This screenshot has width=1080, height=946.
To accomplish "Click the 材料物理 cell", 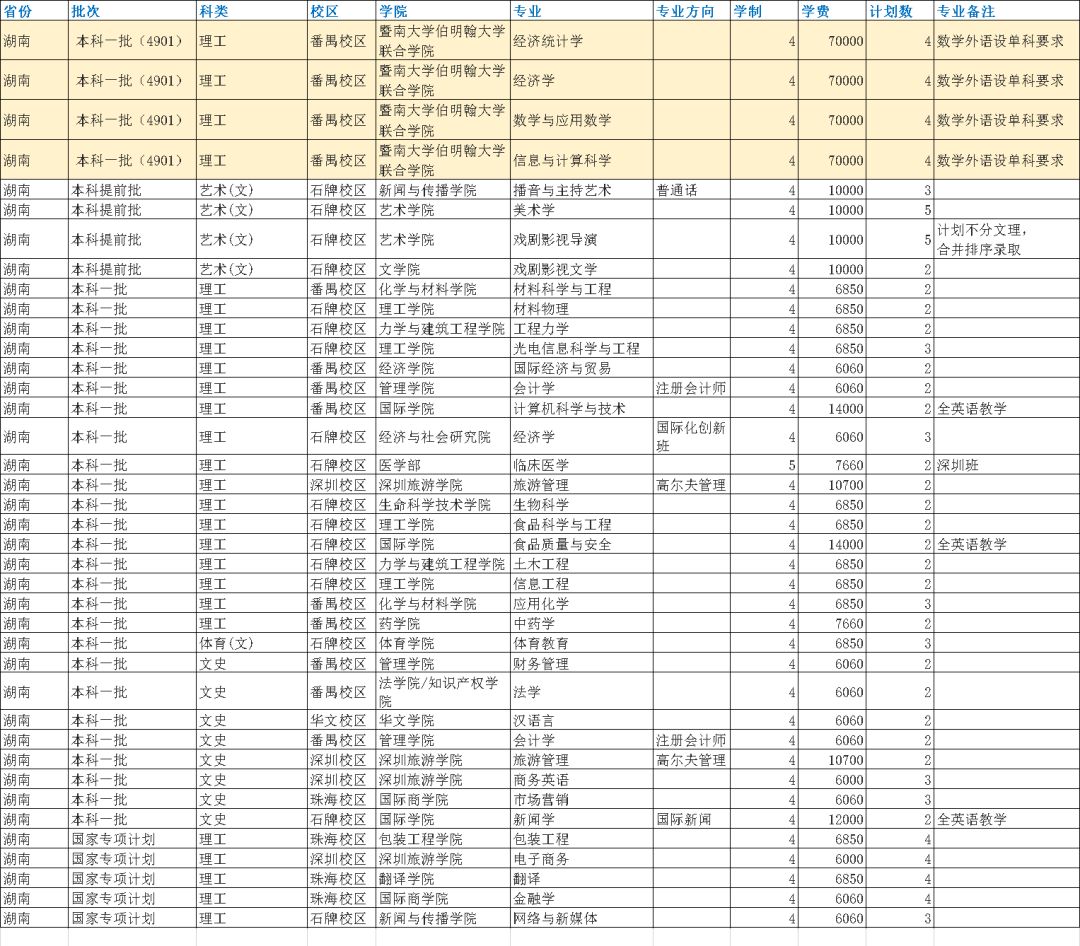I will [581, 309].
